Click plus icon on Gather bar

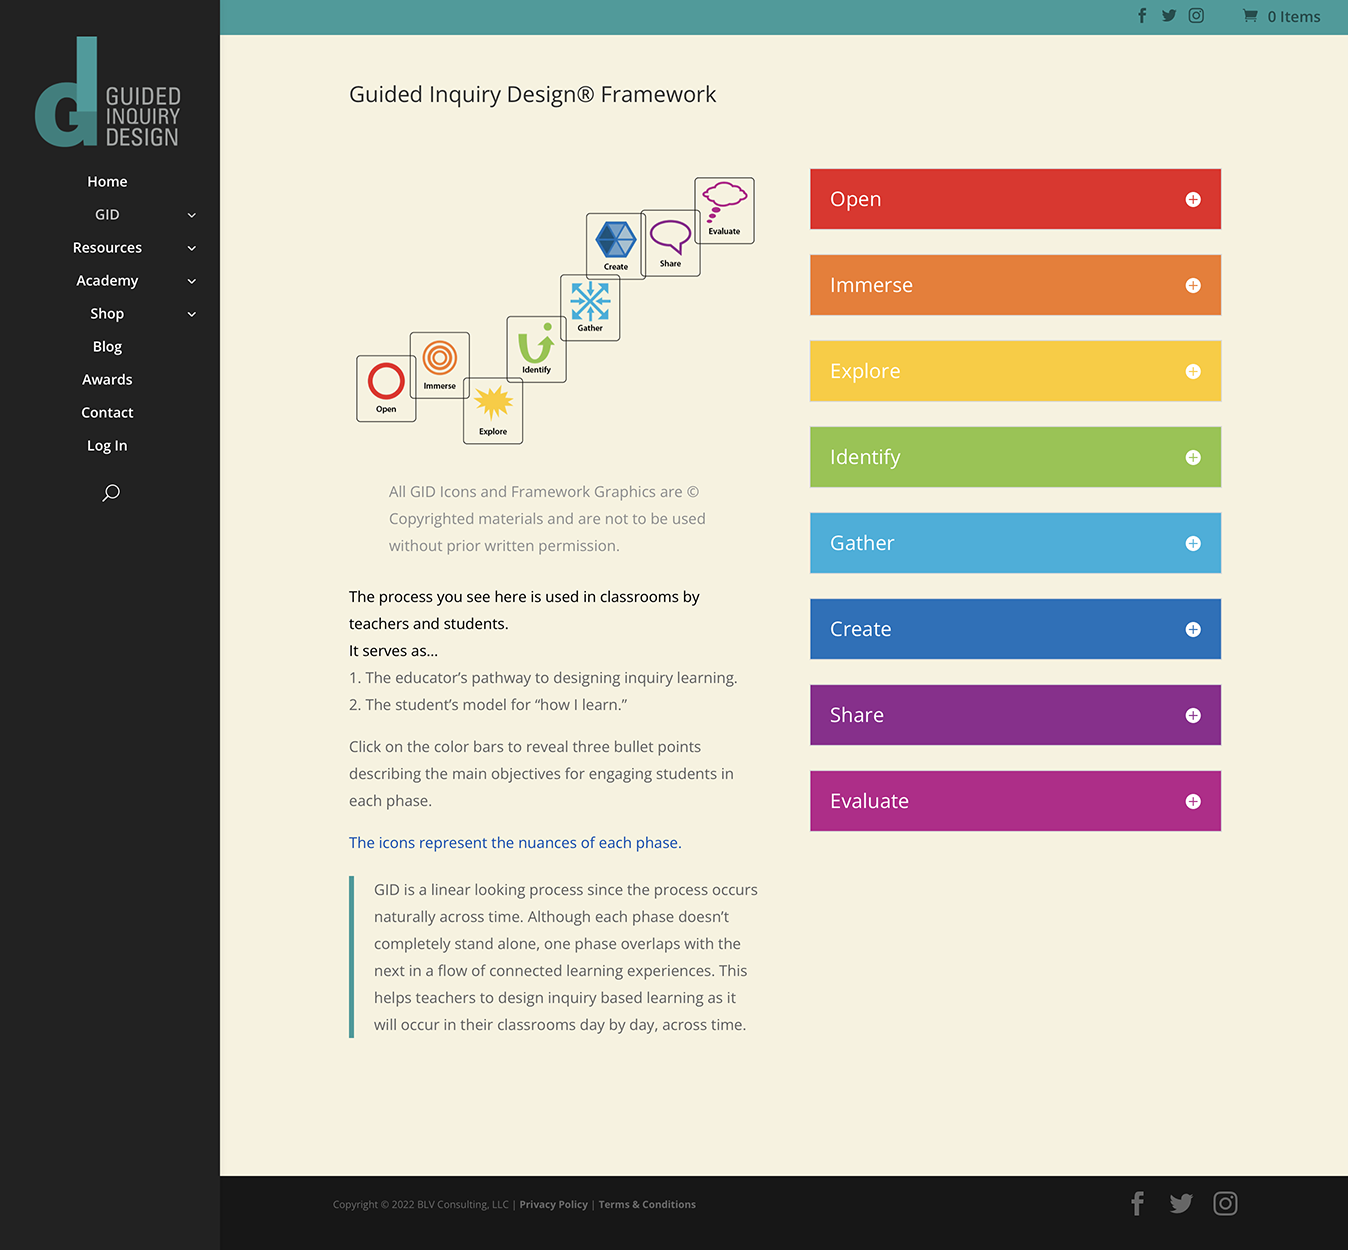coord(1193,543)
